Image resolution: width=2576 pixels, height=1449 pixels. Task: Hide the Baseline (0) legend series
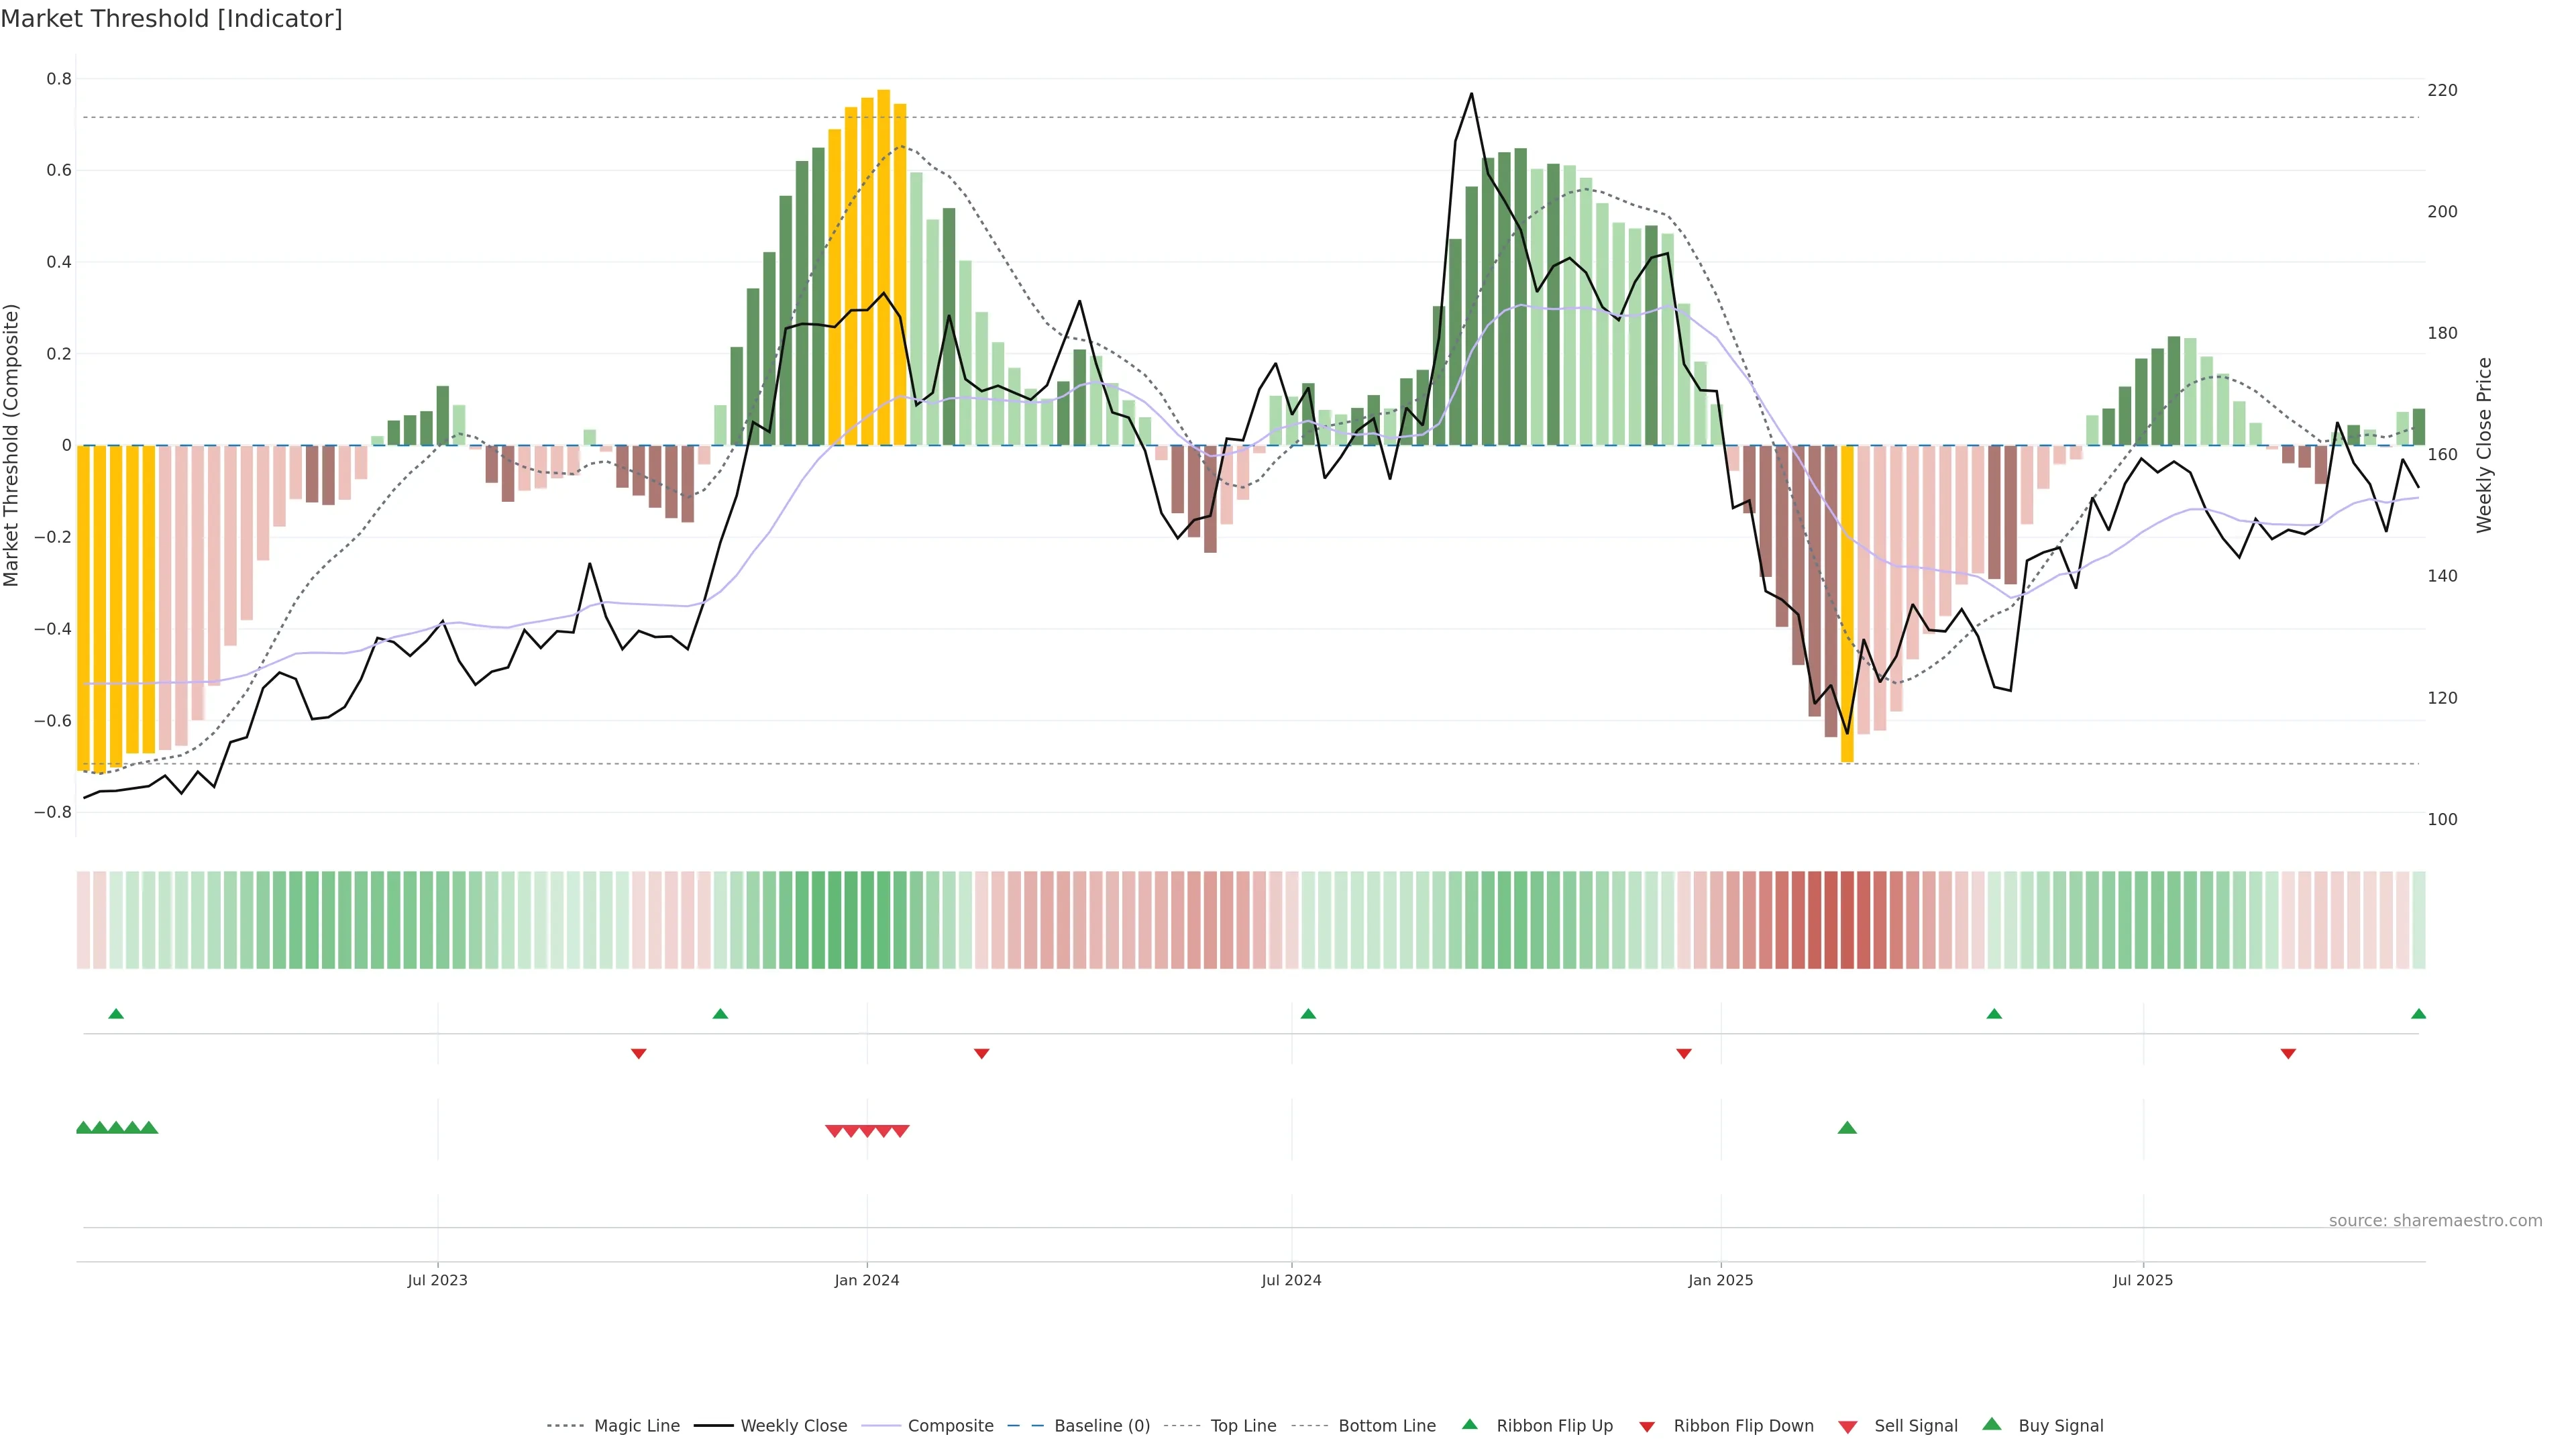tap(1102, 1426)
